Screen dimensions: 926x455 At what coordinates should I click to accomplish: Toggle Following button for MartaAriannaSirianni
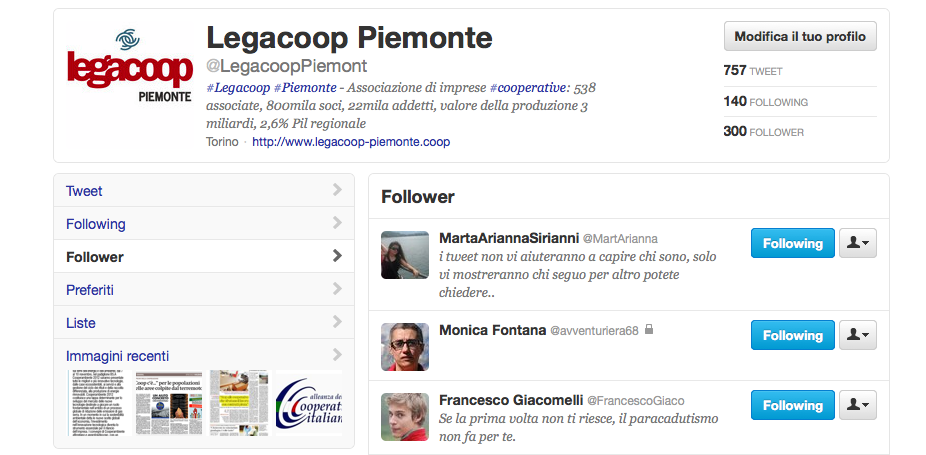coord(793,243)
